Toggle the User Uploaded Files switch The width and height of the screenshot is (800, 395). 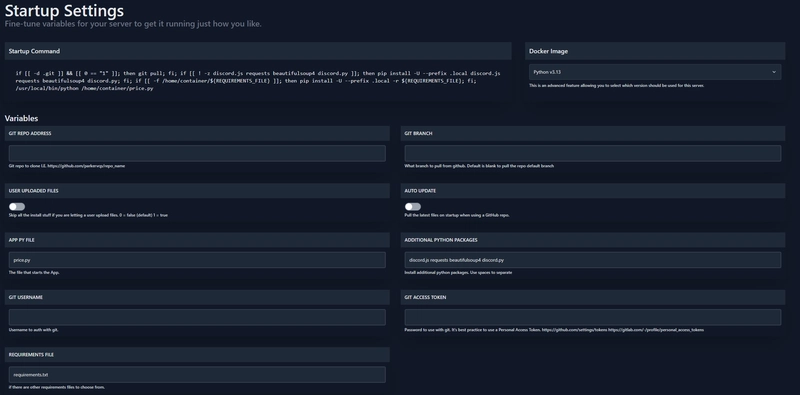point(17,207)
